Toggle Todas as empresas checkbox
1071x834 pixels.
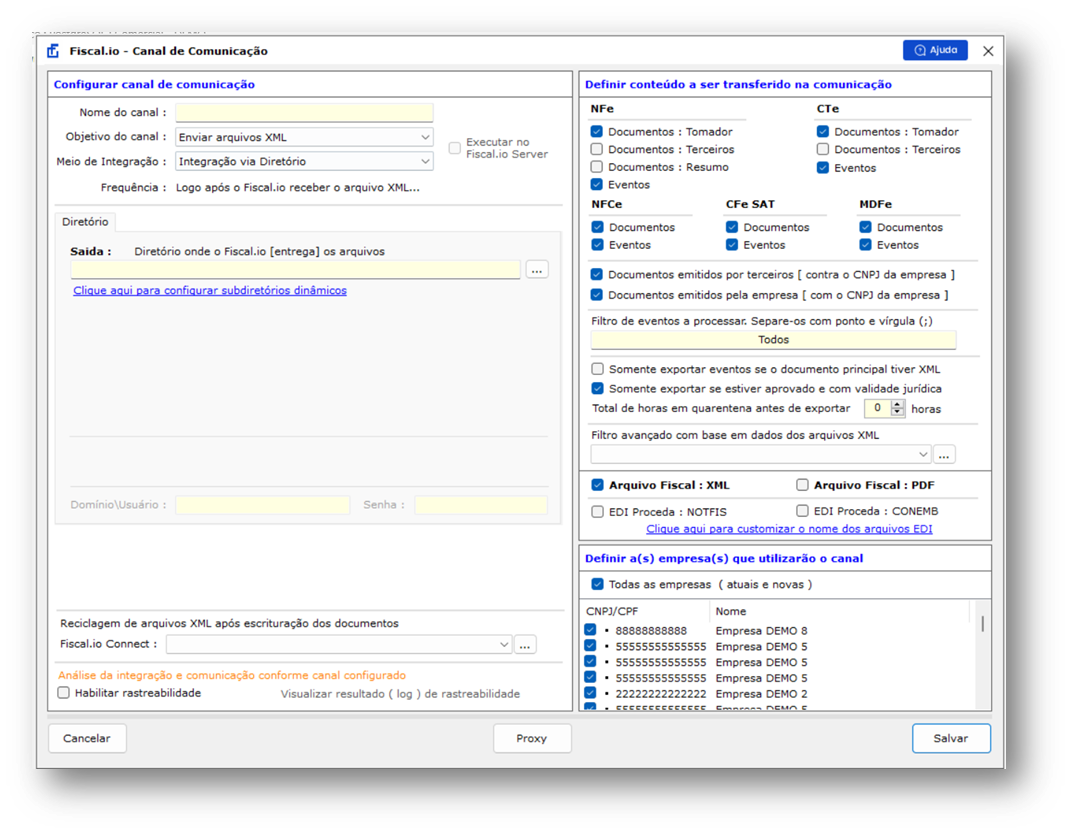coord(598,584)
